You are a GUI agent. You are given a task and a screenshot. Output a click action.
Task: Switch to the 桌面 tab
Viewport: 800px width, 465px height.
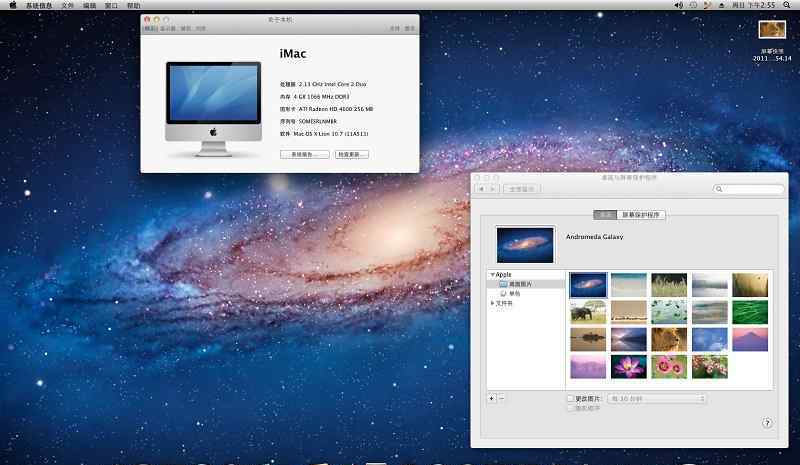pyautogui.click(x=605, y=215)
